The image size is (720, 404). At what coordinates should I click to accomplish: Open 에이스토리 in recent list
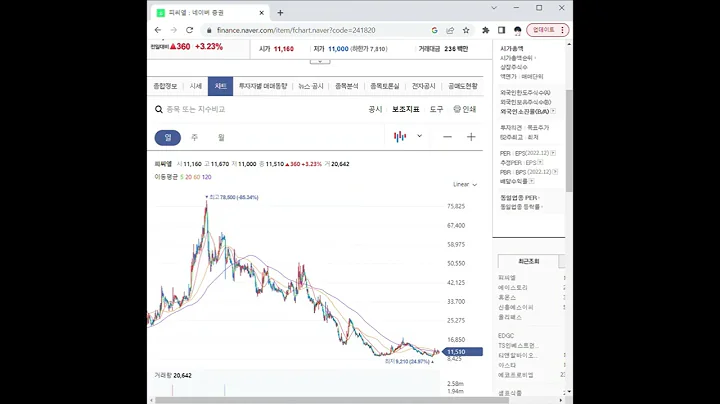(513, 287)
